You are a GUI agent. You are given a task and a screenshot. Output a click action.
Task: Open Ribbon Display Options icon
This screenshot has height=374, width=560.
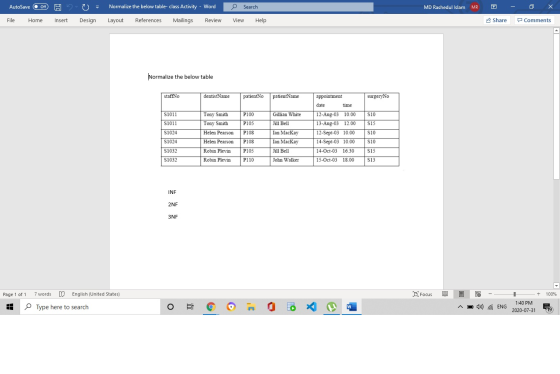(x=494, y=7)
